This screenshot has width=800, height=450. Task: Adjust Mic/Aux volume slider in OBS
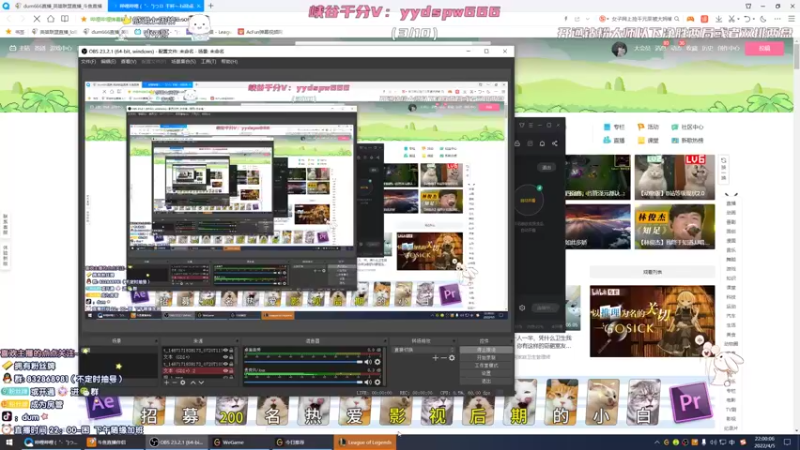point(304,382)
